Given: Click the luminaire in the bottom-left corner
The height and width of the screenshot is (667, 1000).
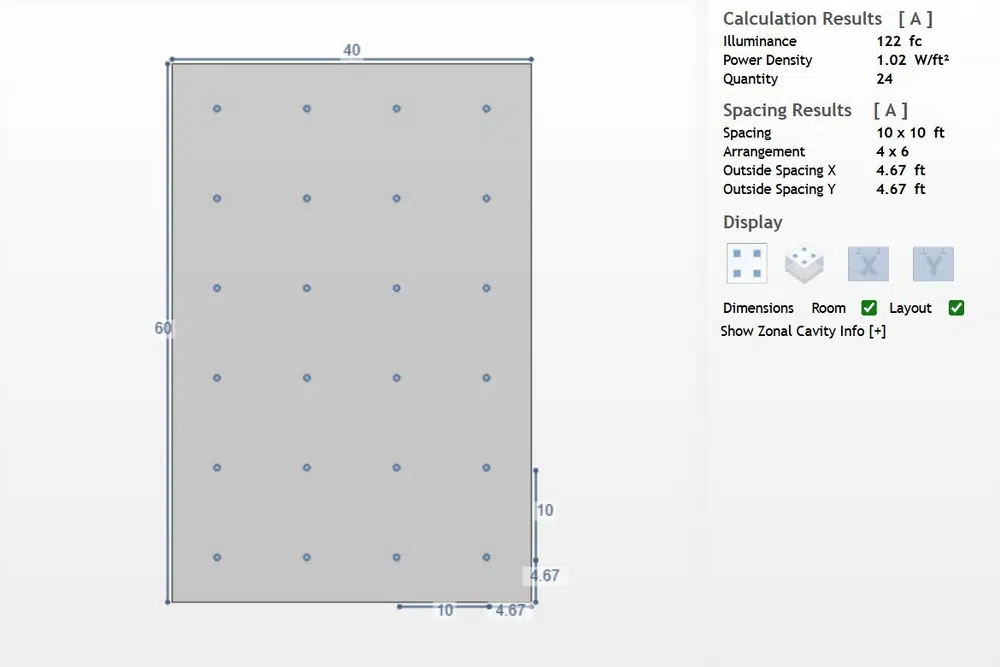Looking at the screenshot, I should [x=216, y=557].
